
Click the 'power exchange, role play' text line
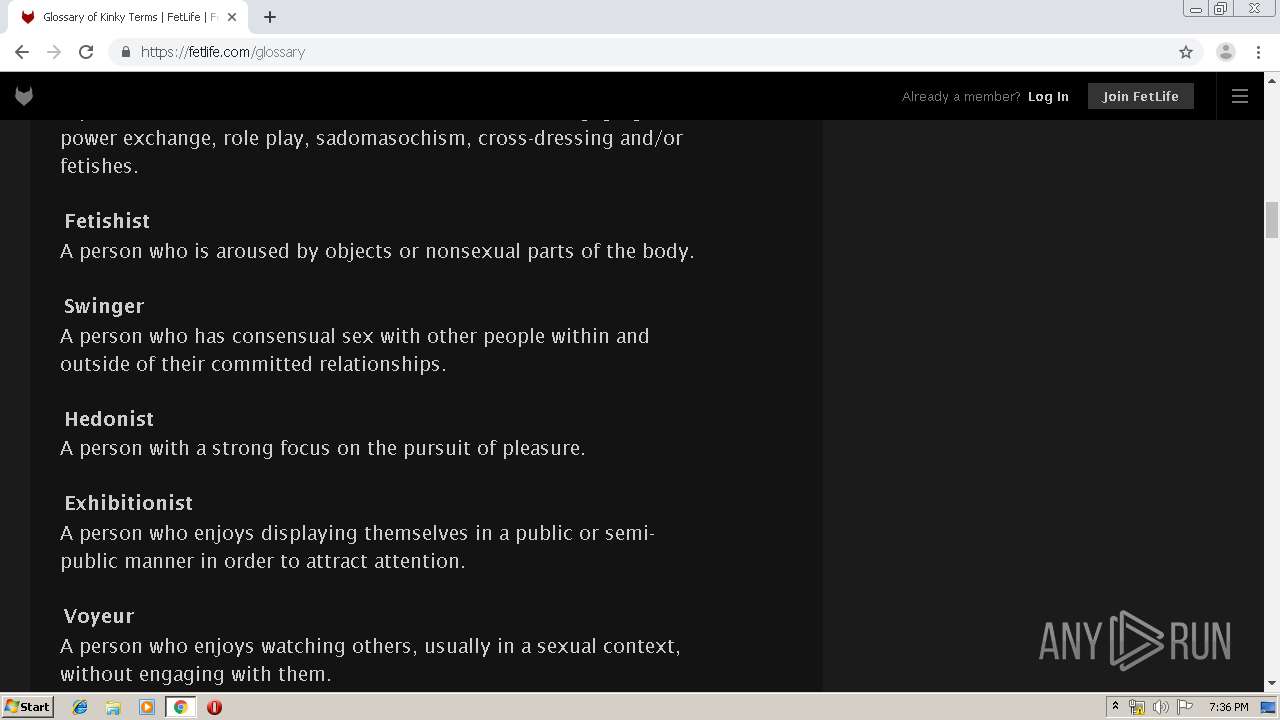click(372, 138)
